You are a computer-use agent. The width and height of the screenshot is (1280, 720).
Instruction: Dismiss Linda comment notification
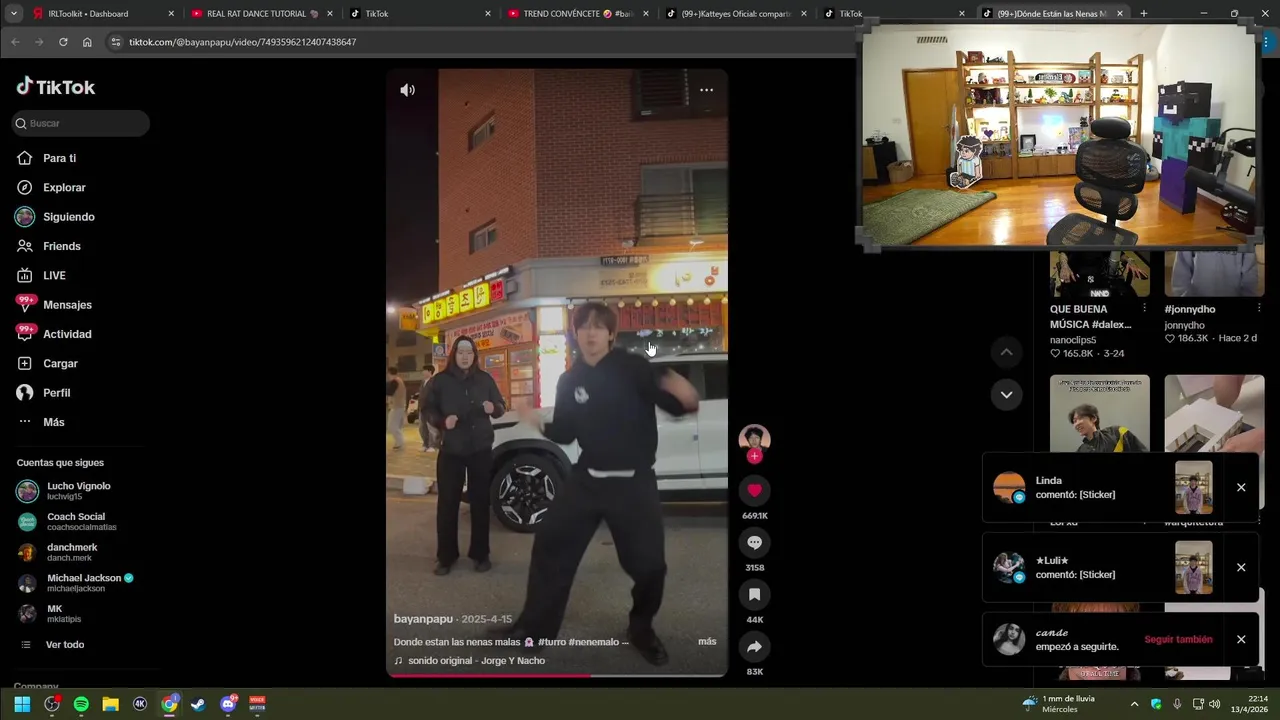[x=1241, y=488]
